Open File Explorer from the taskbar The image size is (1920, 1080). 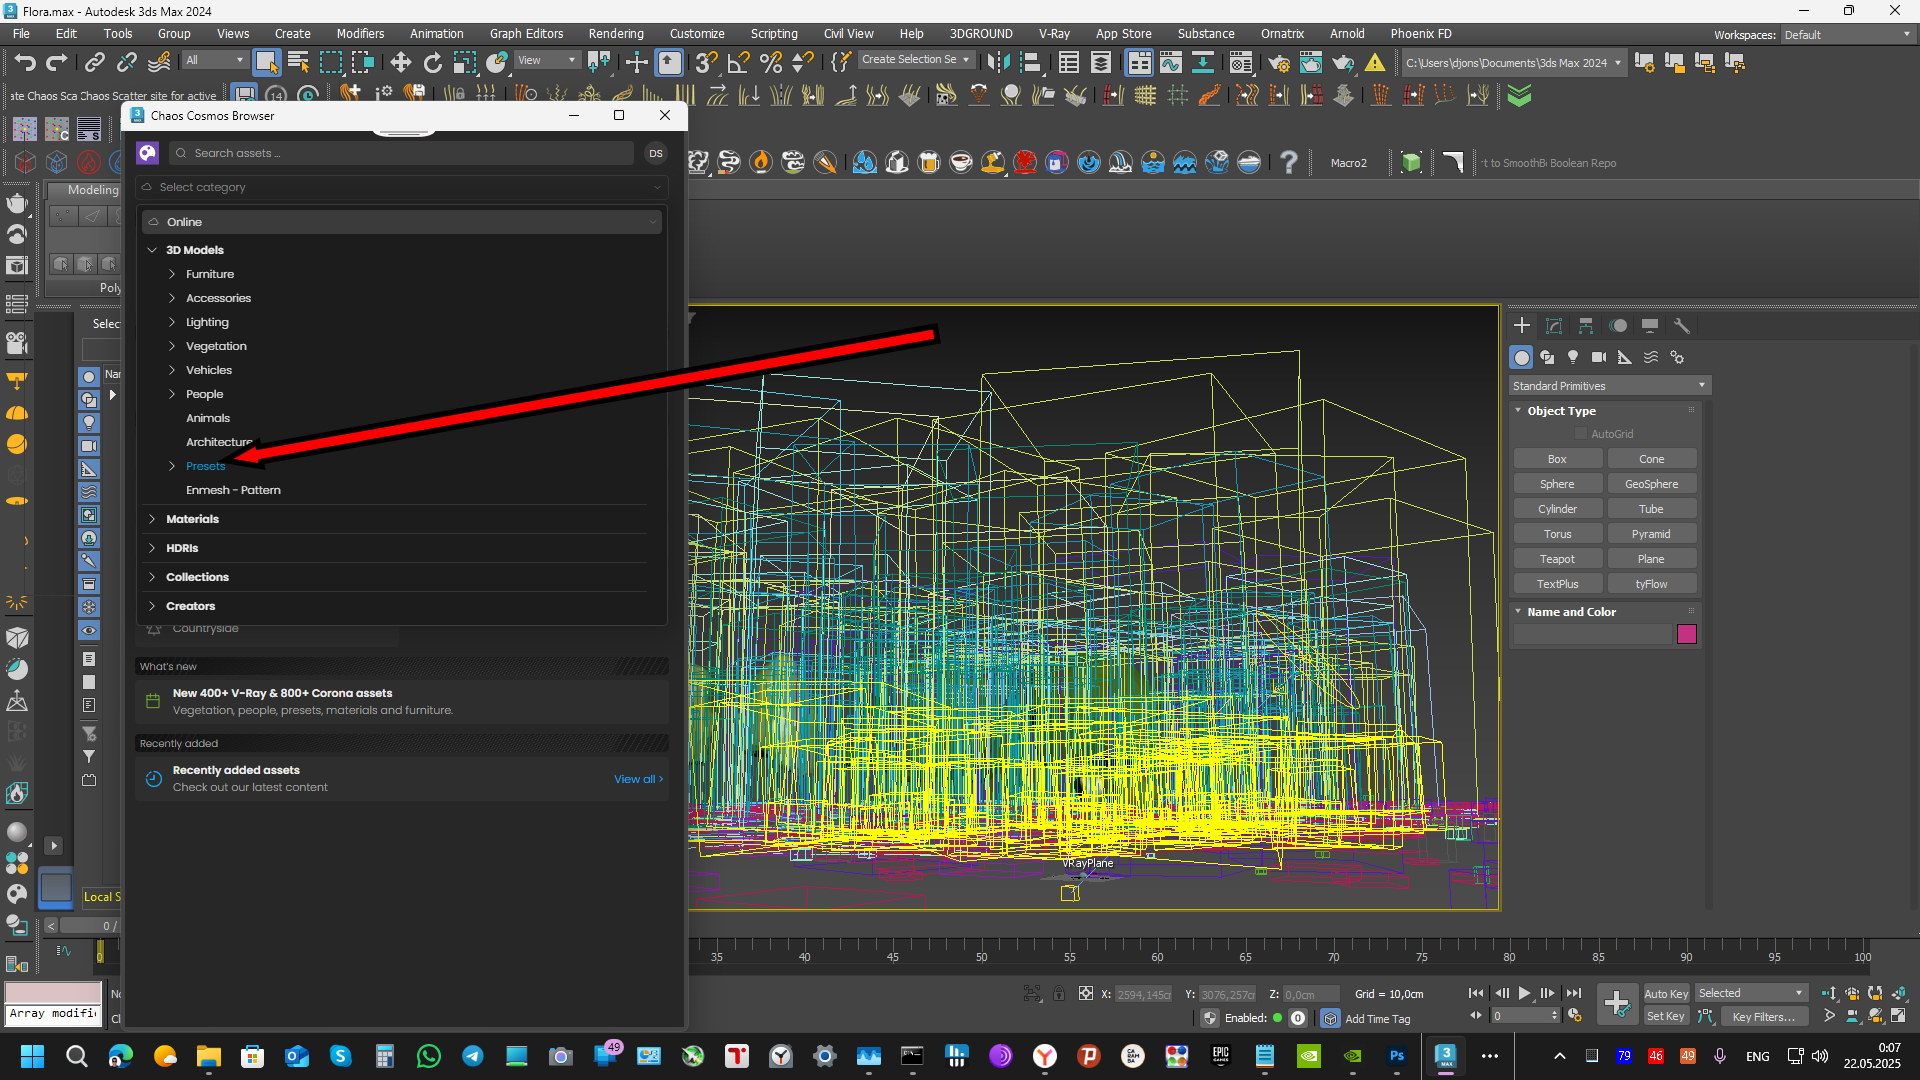(208, 1056)
